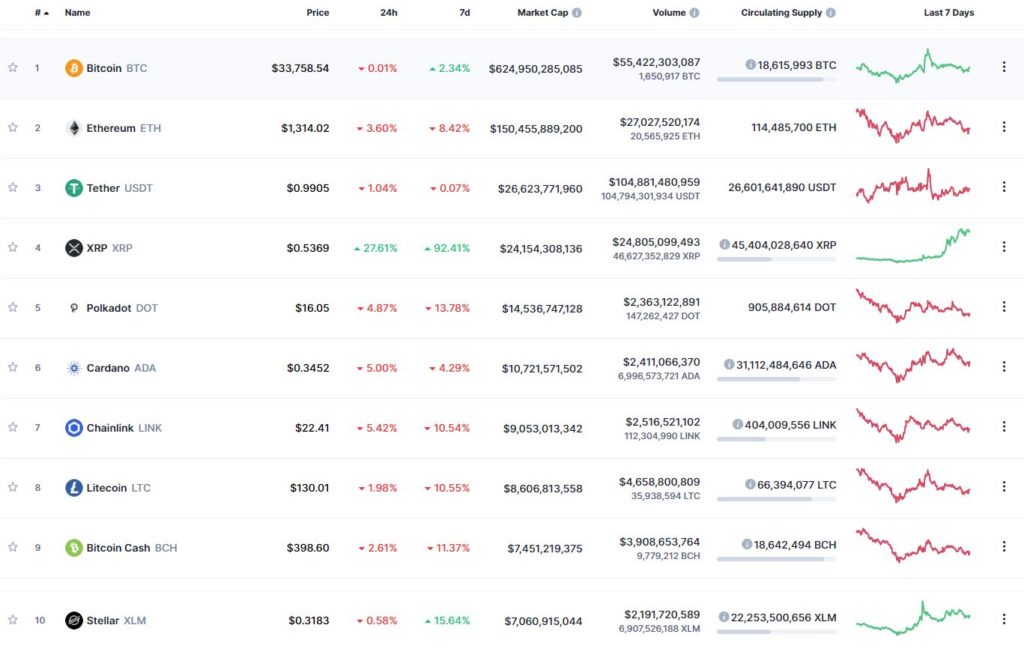Click the Chainlink coin logo
The height and width of the screenshot is (649, 1024).
[74, 428]
